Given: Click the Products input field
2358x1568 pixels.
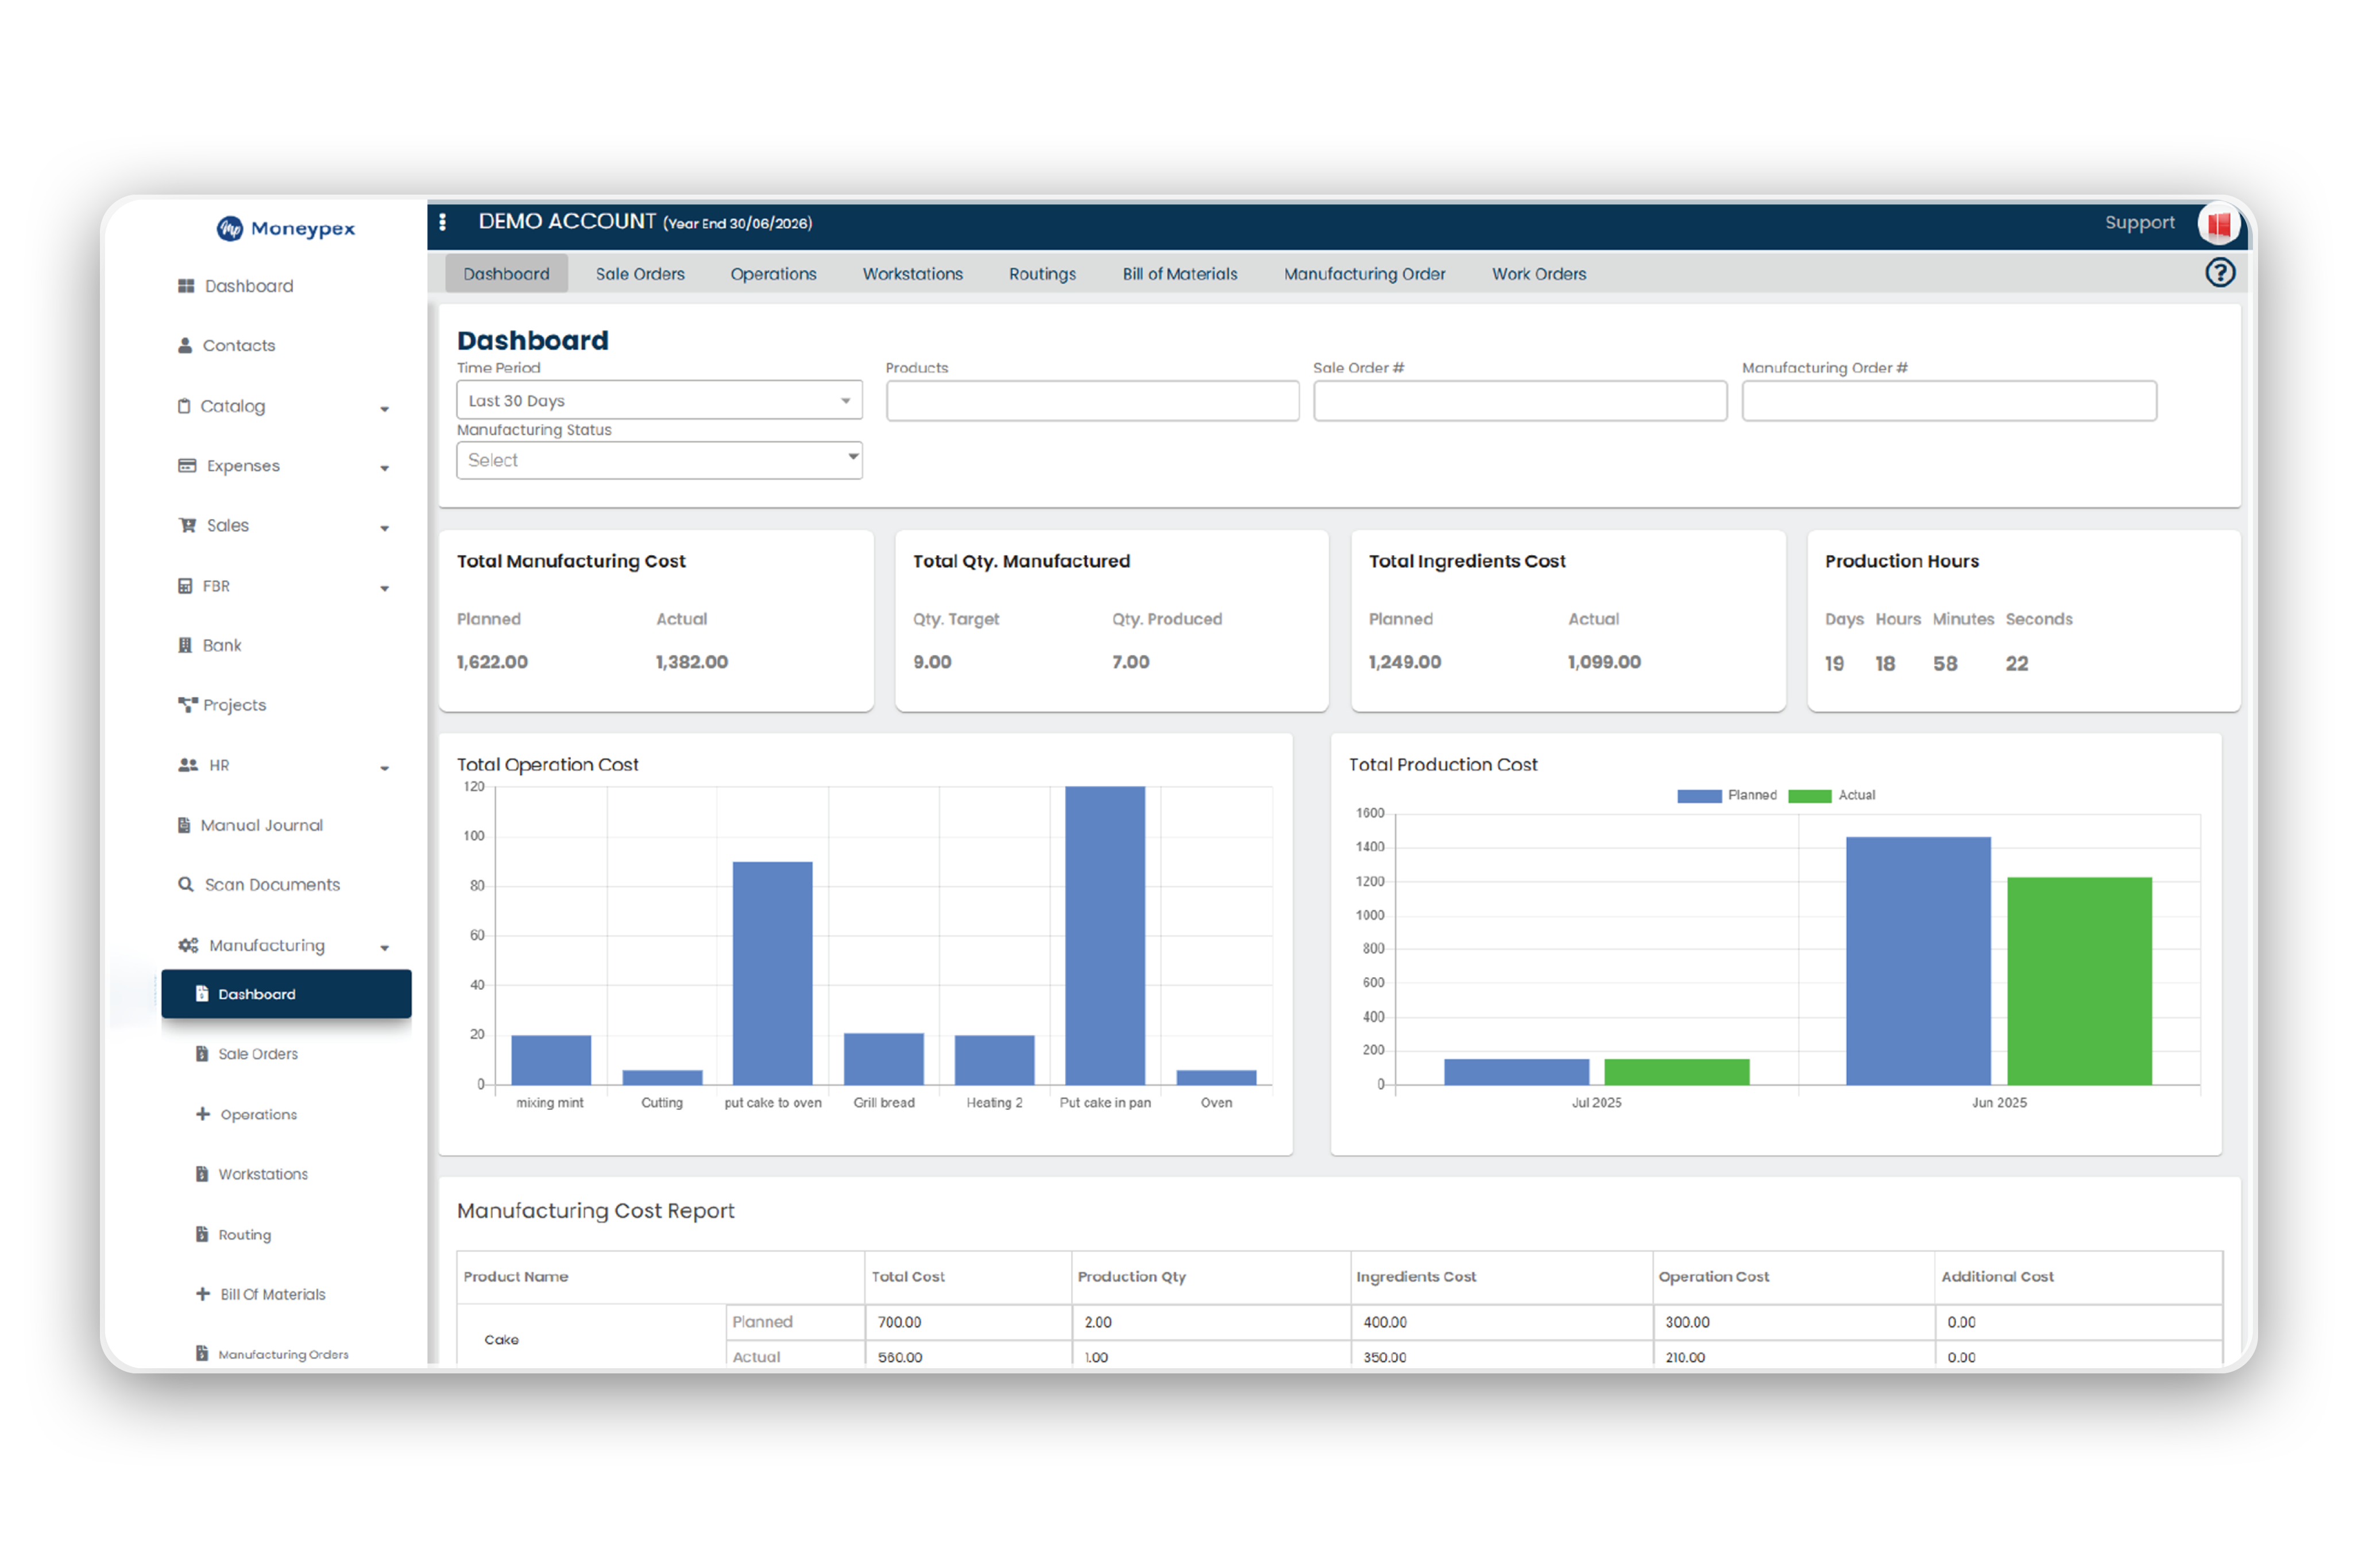Looking at the screenshot, I should 1091,400.
